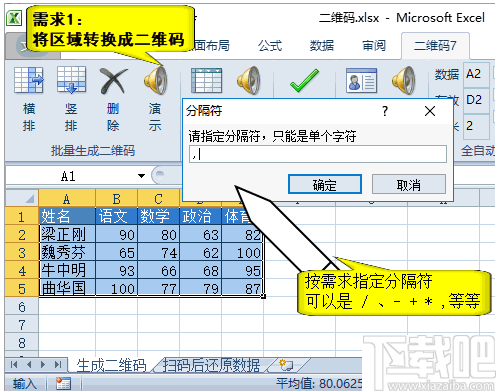
Task: Click the speaker icon beside contact card
Action: click(x=404, y=80)
